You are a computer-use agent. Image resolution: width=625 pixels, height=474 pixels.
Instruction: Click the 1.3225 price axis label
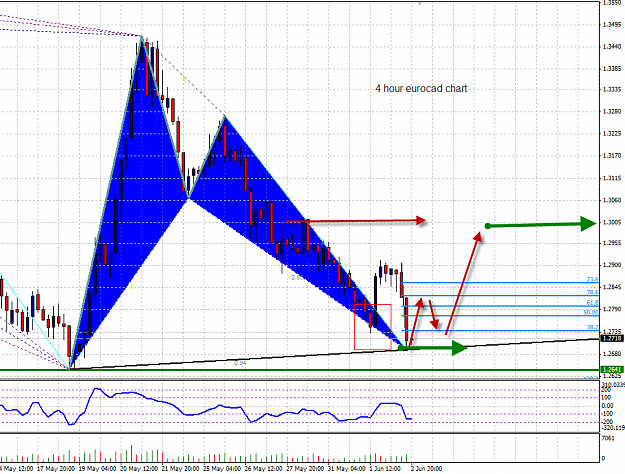tap(612, 134)
